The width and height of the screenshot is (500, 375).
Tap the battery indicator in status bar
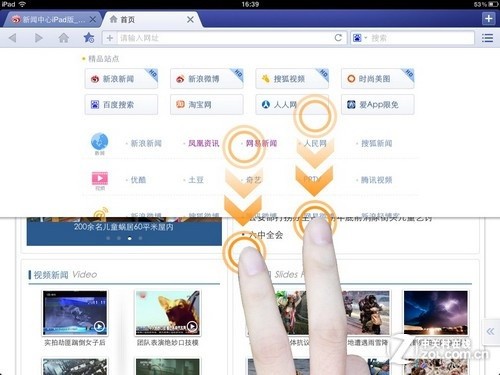pos(493,4)
